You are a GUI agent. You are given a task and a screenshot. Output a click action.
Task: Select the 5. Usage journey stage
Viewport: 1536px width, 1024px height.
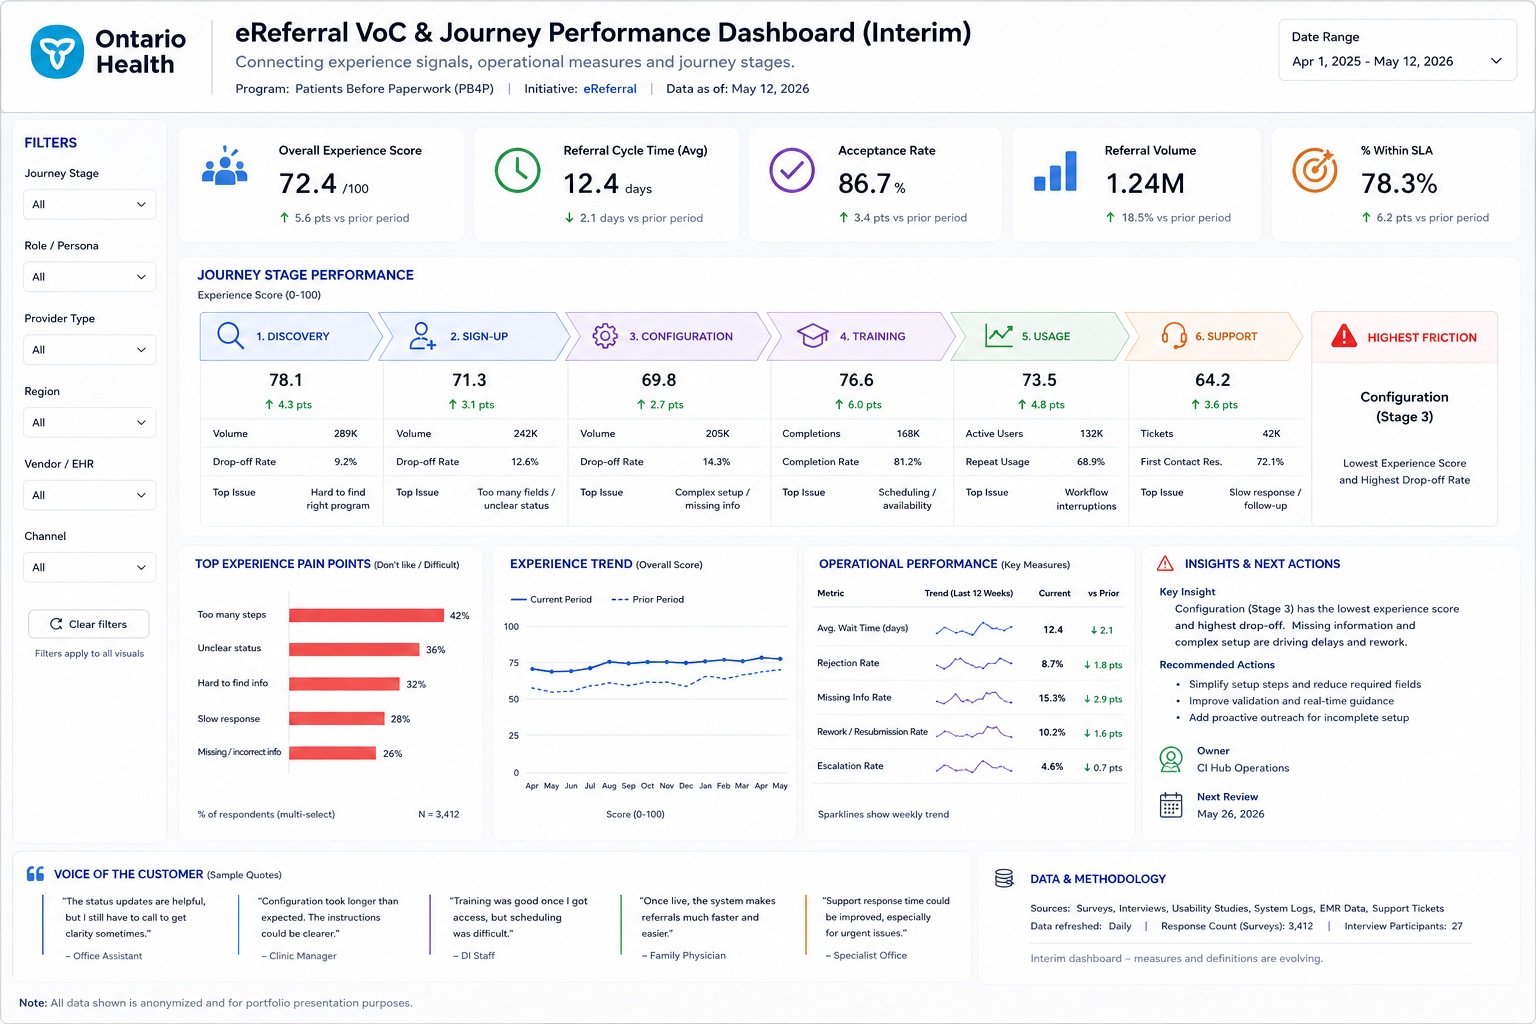pos(1040,336)
